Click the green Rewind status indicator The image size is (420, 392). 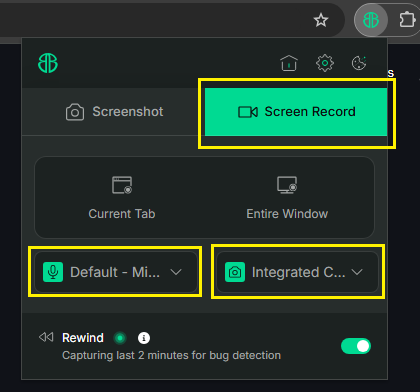coord(120,338)
